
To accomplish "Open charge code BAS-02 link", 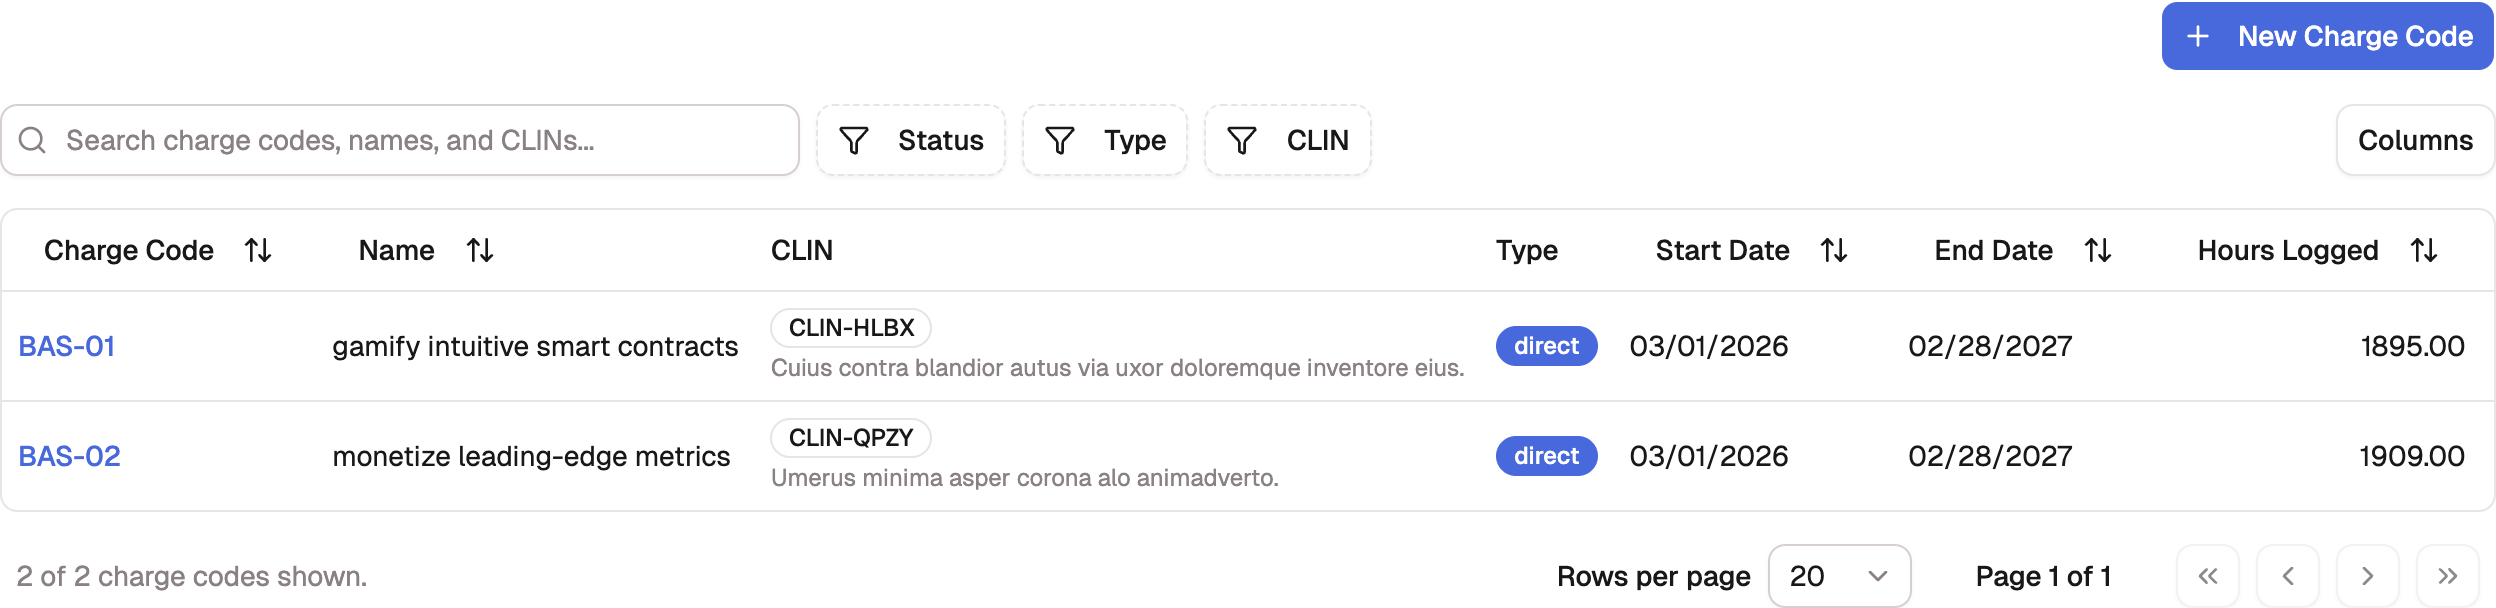I will 70,456.
